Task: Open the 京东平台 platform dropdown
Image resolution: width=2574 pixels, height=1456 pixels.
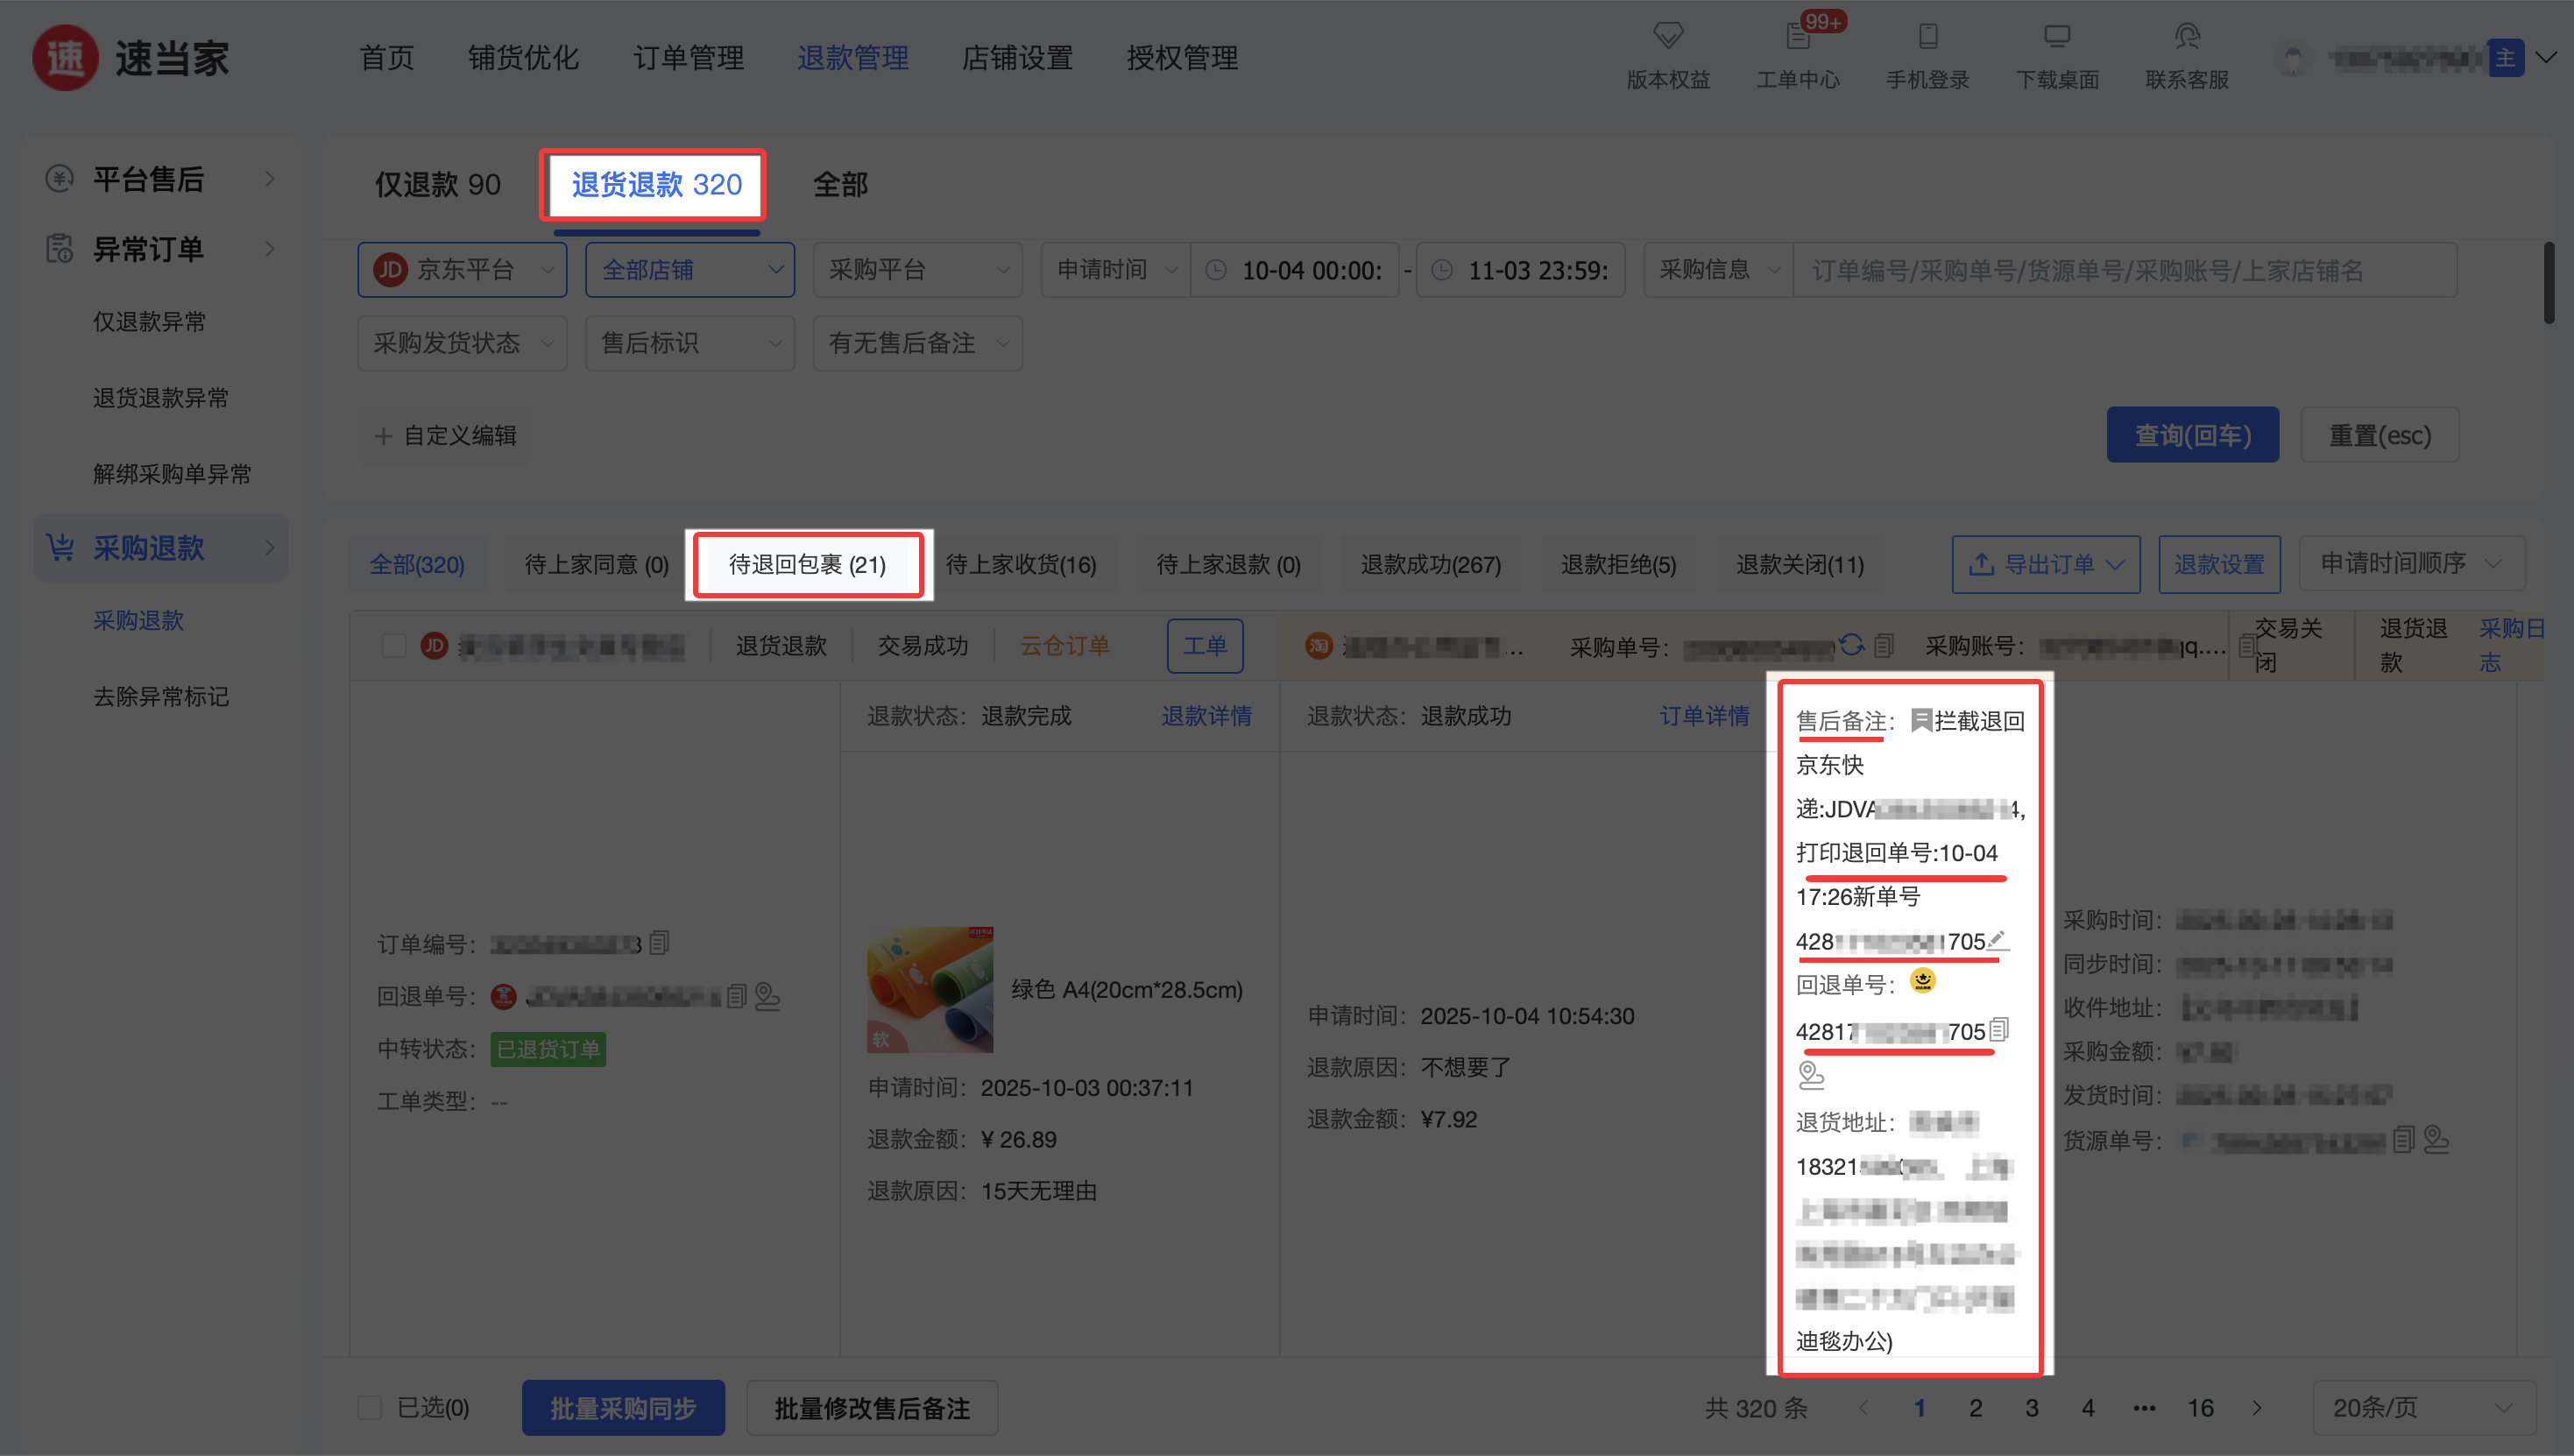Action: pyautogui.click(x=462, y=270)
